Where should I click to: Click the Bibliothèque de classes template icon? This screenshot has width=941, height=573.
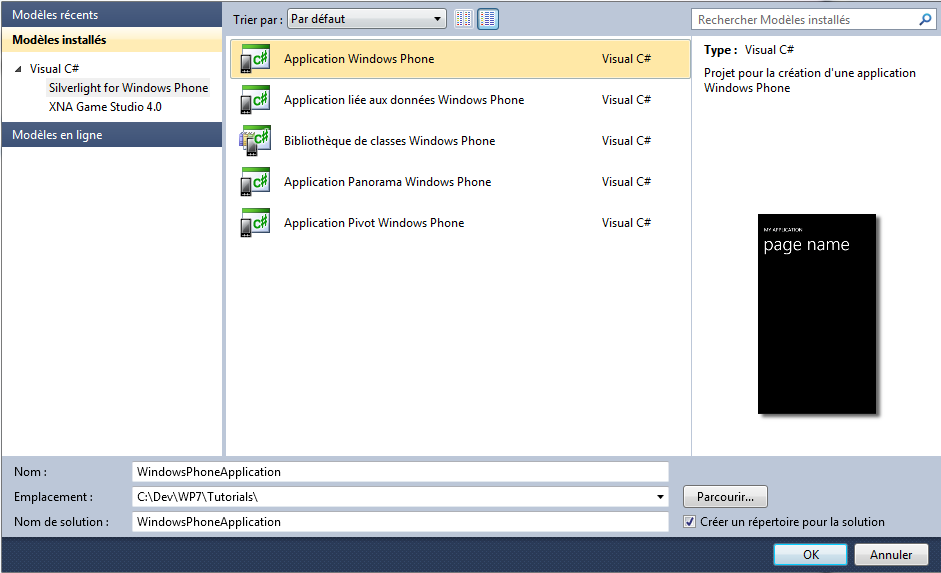point(255,142)
